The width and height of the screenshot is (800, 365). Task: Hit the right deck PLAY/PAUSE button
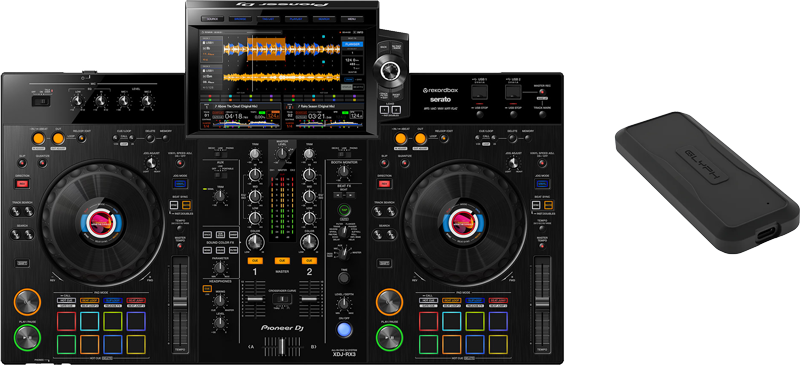(389, 337)
